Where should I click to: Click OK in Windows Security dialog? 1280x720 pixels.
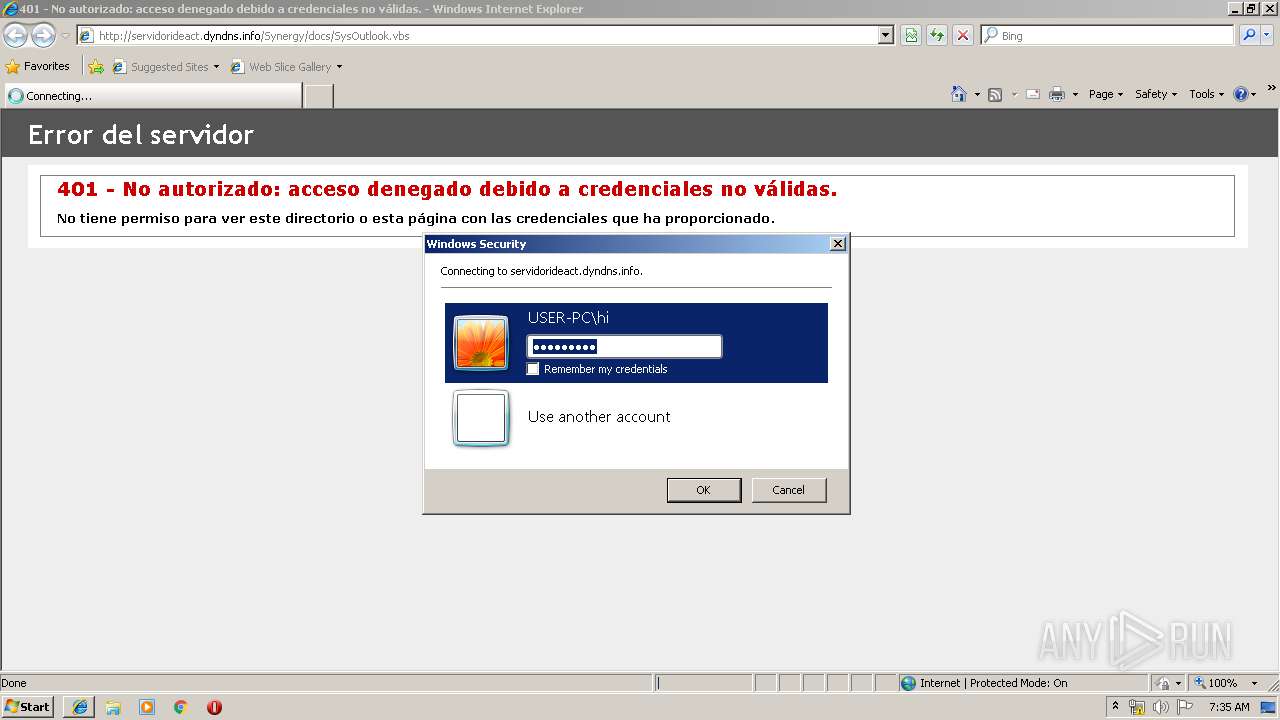(x=703, y=490)
